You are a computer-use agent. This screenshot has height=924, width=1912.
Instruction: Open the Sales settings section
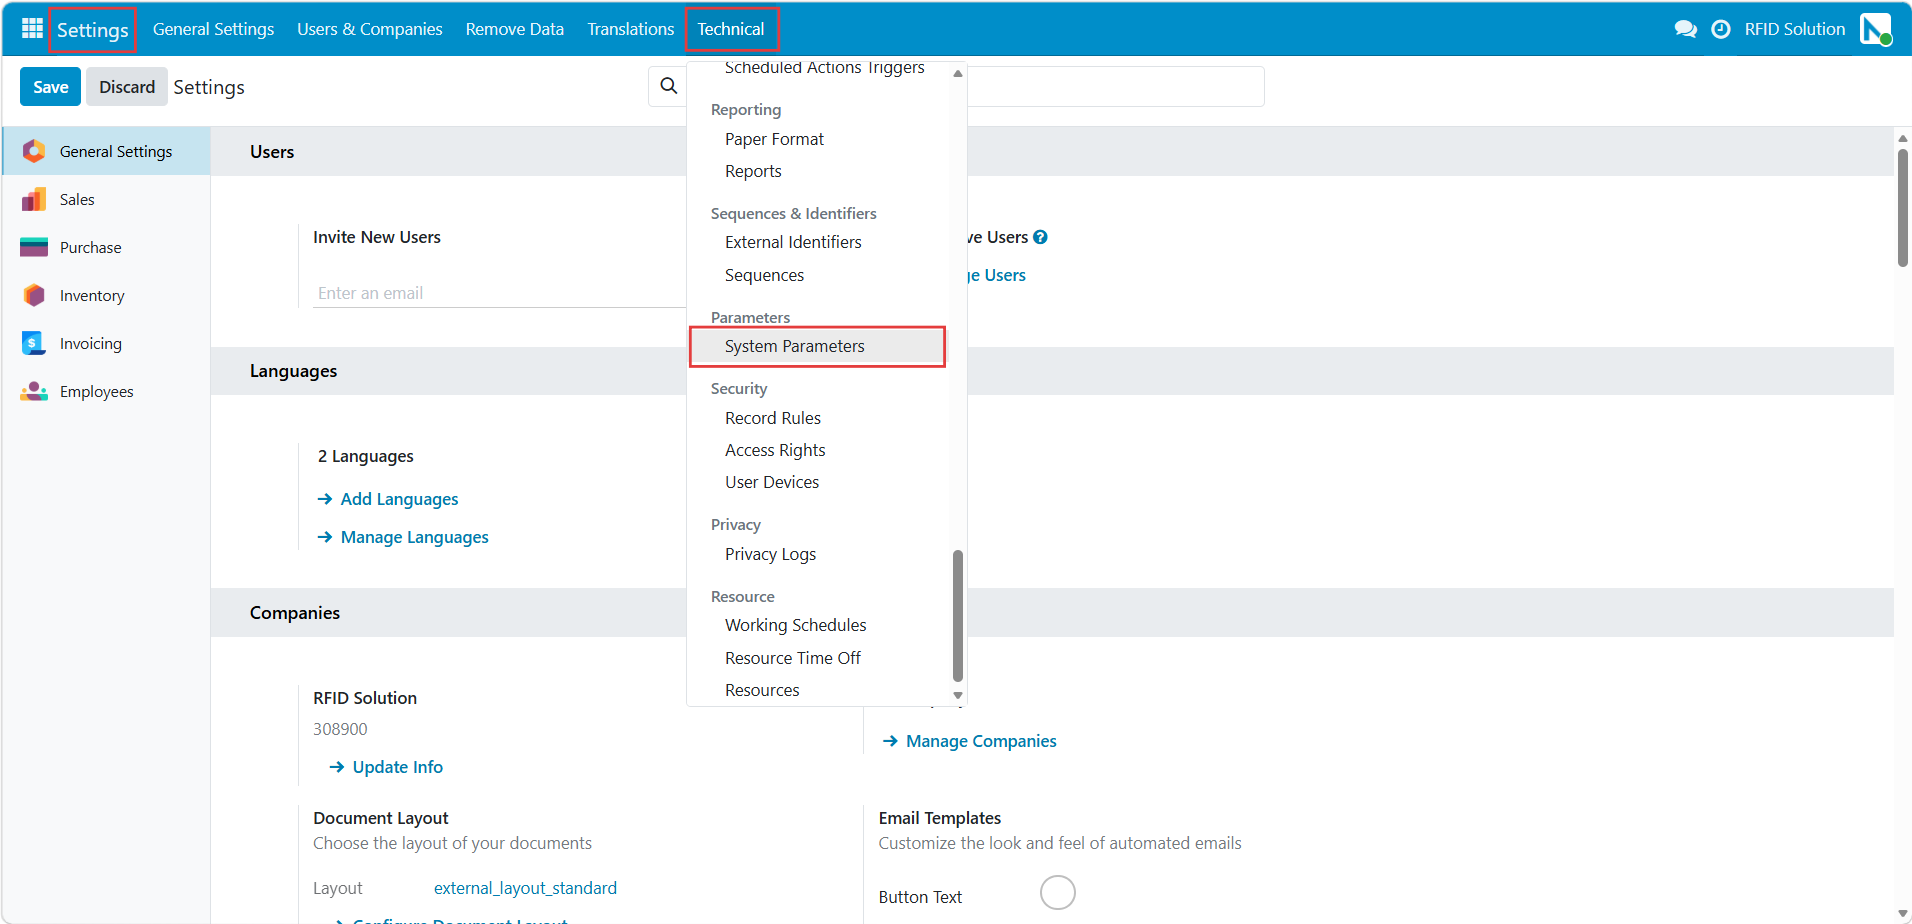(x=106, y=199)
